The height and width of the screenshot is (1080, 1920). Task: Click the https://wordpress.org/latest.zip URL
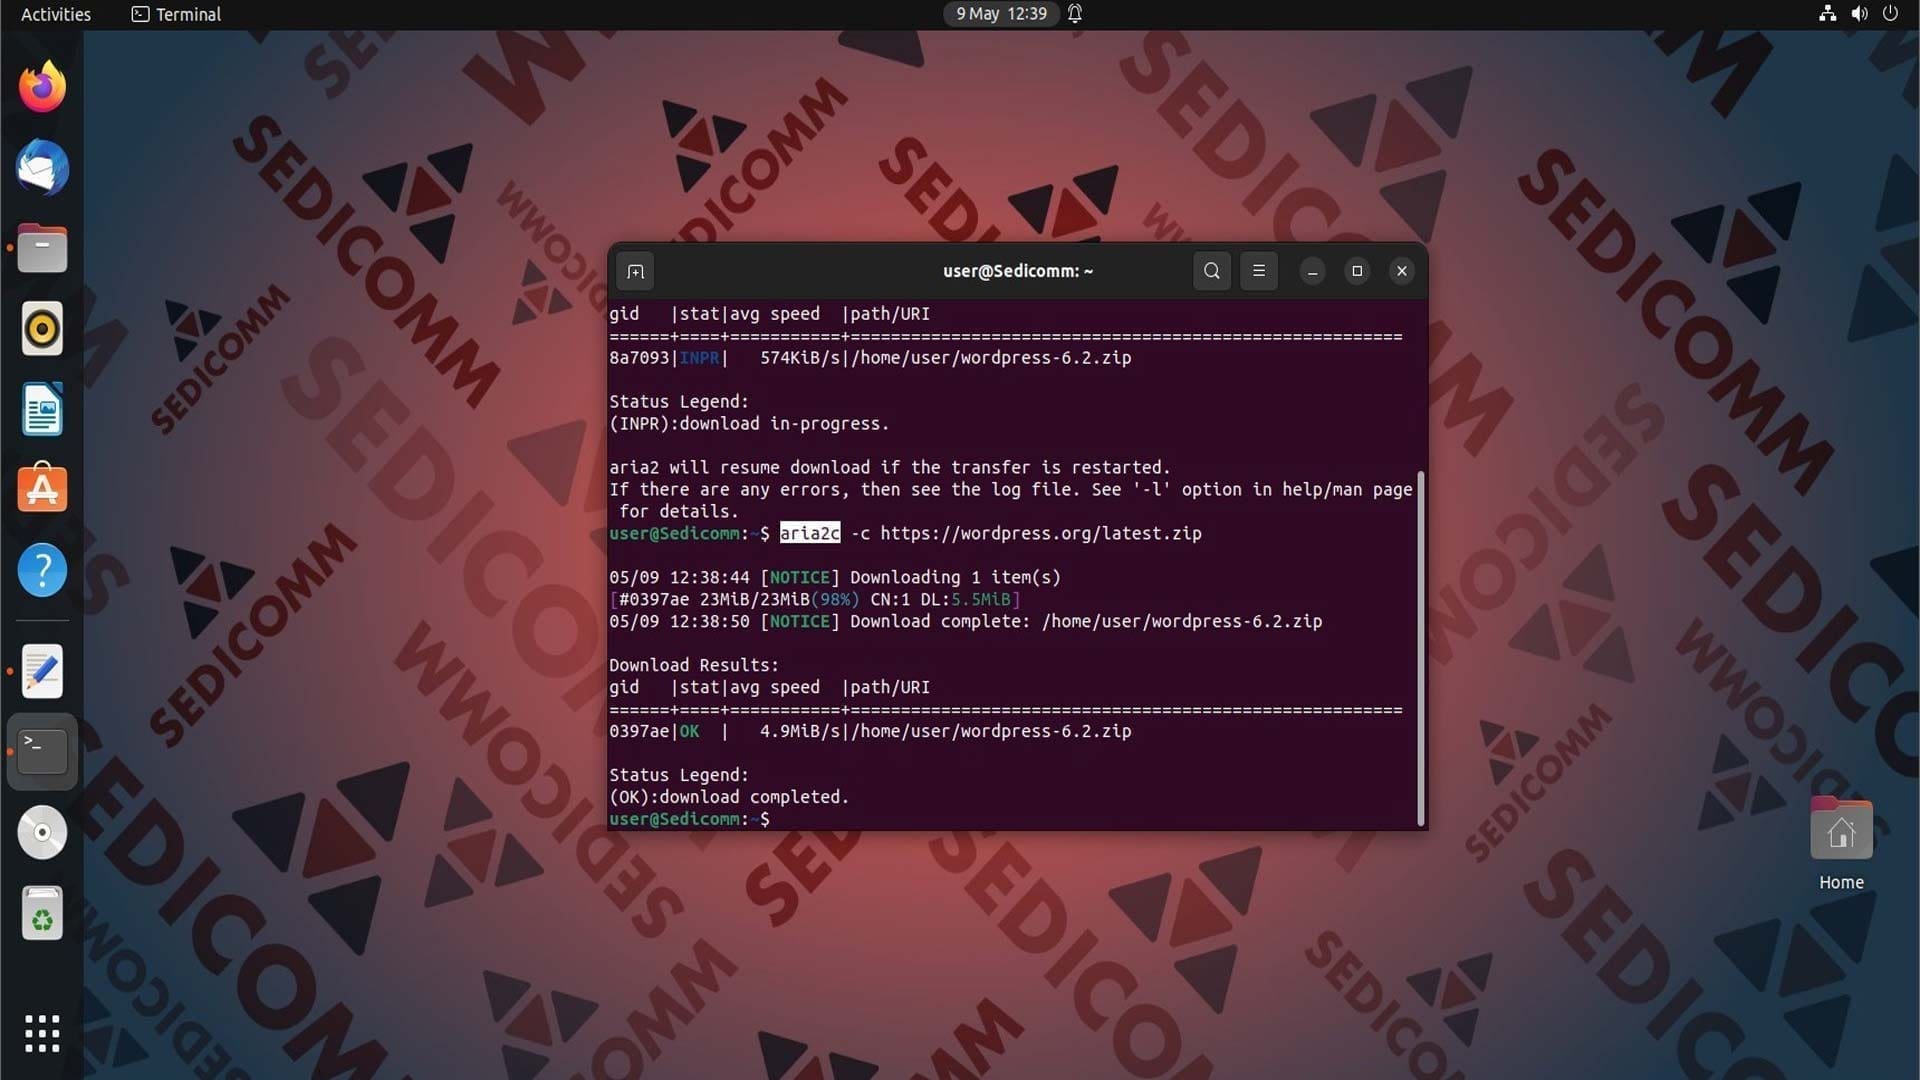coord(1041,533)
